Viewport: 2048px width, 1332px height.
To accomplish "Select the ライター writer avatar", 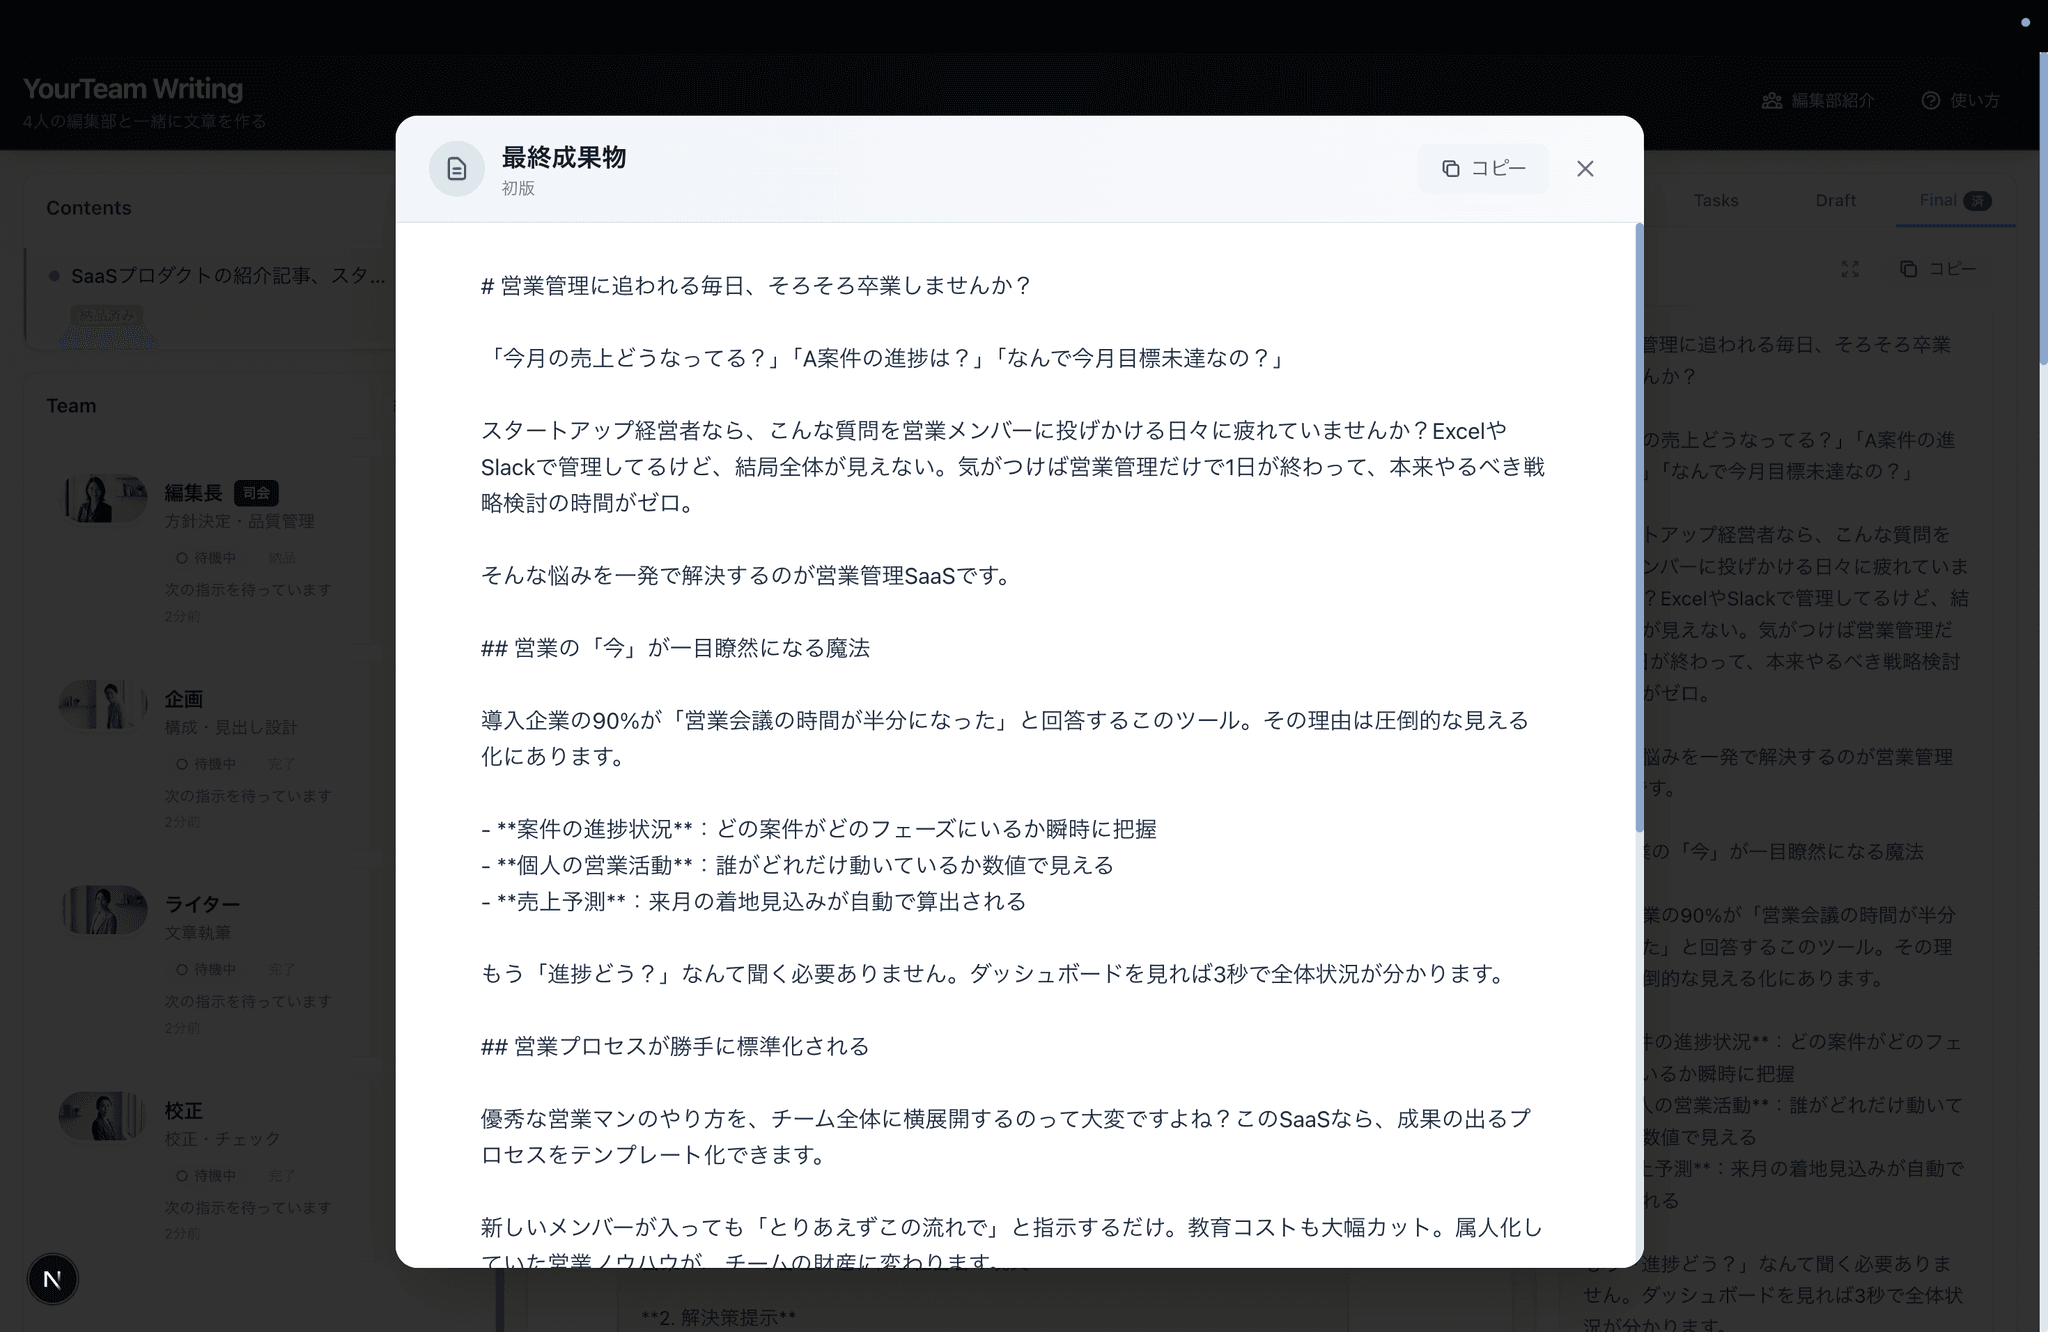I will coord(103,910).
